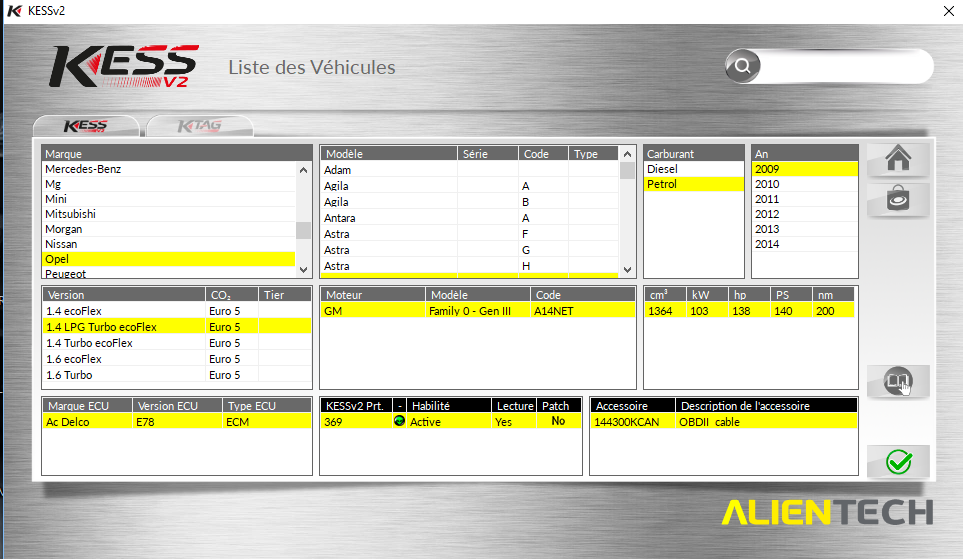The width and height of the screenshot is (963, 559).
Task: Select year 2013
Action: point(805,229)
